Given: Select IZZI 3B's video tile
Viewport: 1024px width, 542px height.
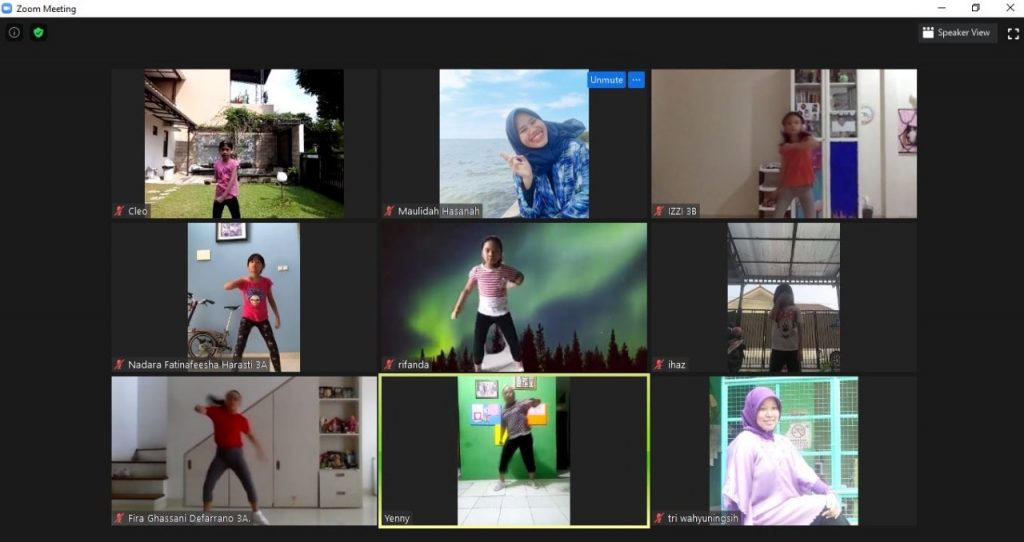Looking at the screenshot, I should coord(784,143).
